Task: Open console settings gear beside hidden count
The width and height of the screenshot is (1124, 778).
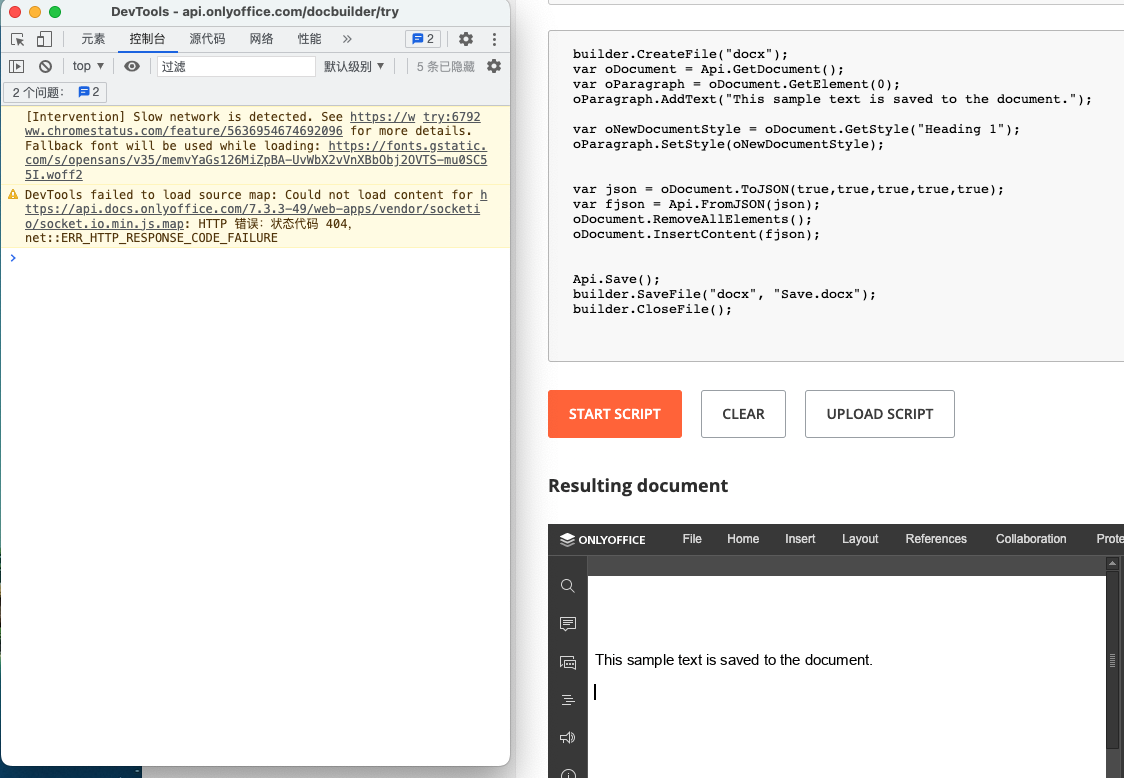Action: point(494,67)
